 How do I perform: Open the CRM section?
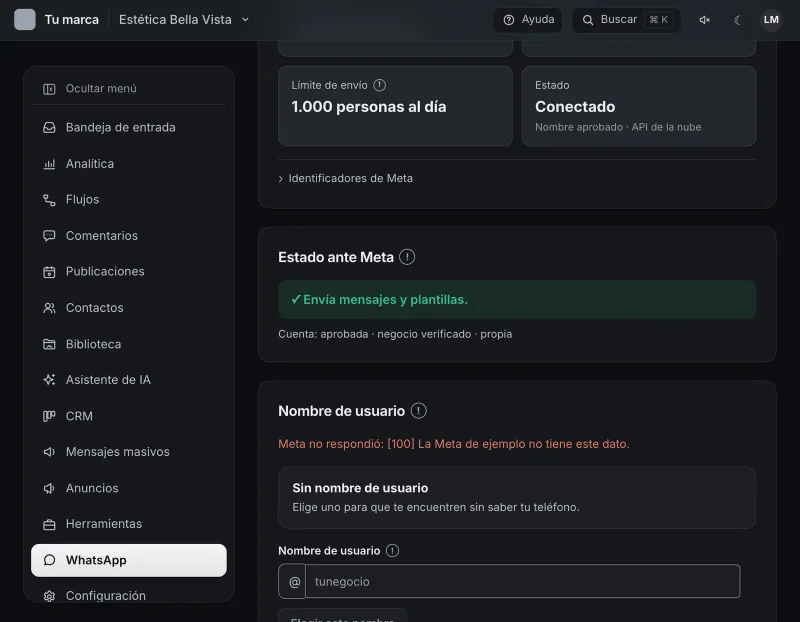tap(129, 416)
